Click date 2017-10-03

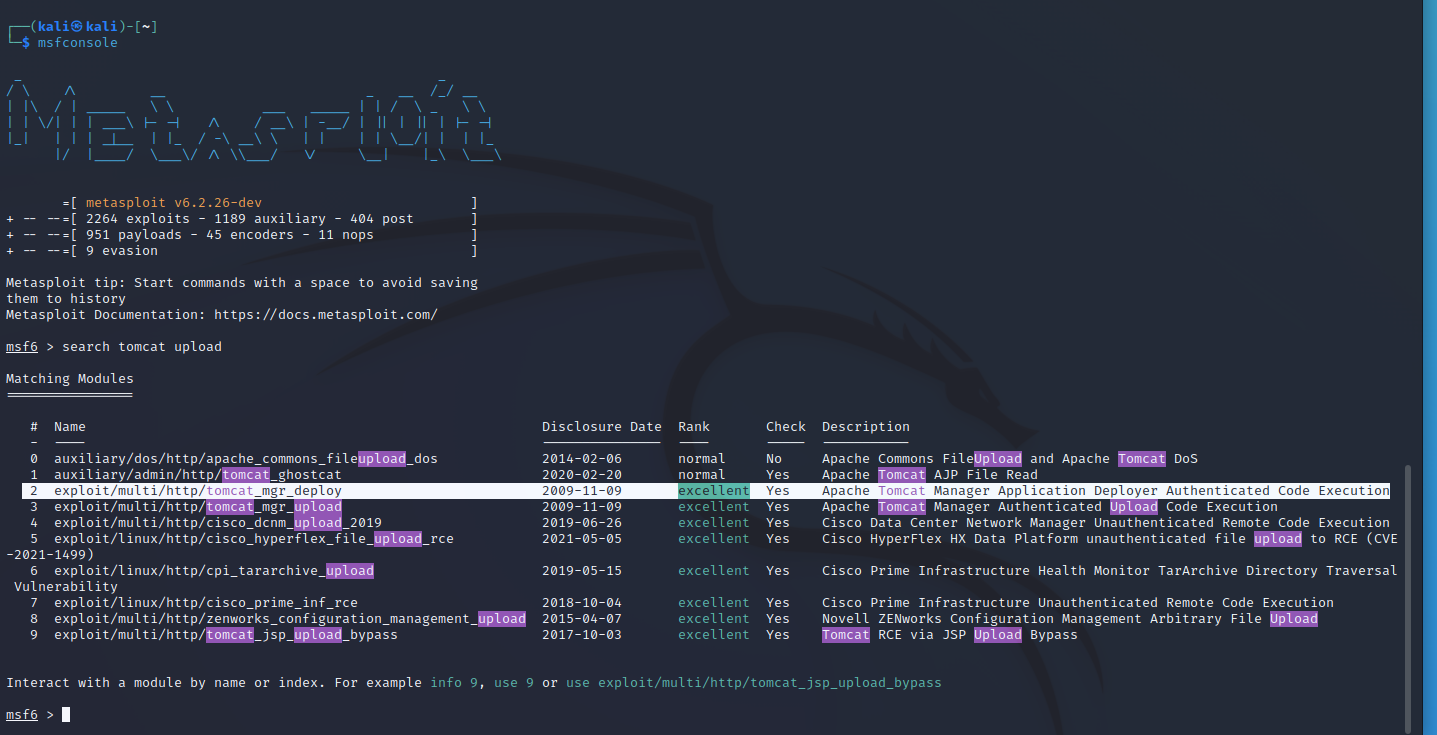[x=582, y=635]
